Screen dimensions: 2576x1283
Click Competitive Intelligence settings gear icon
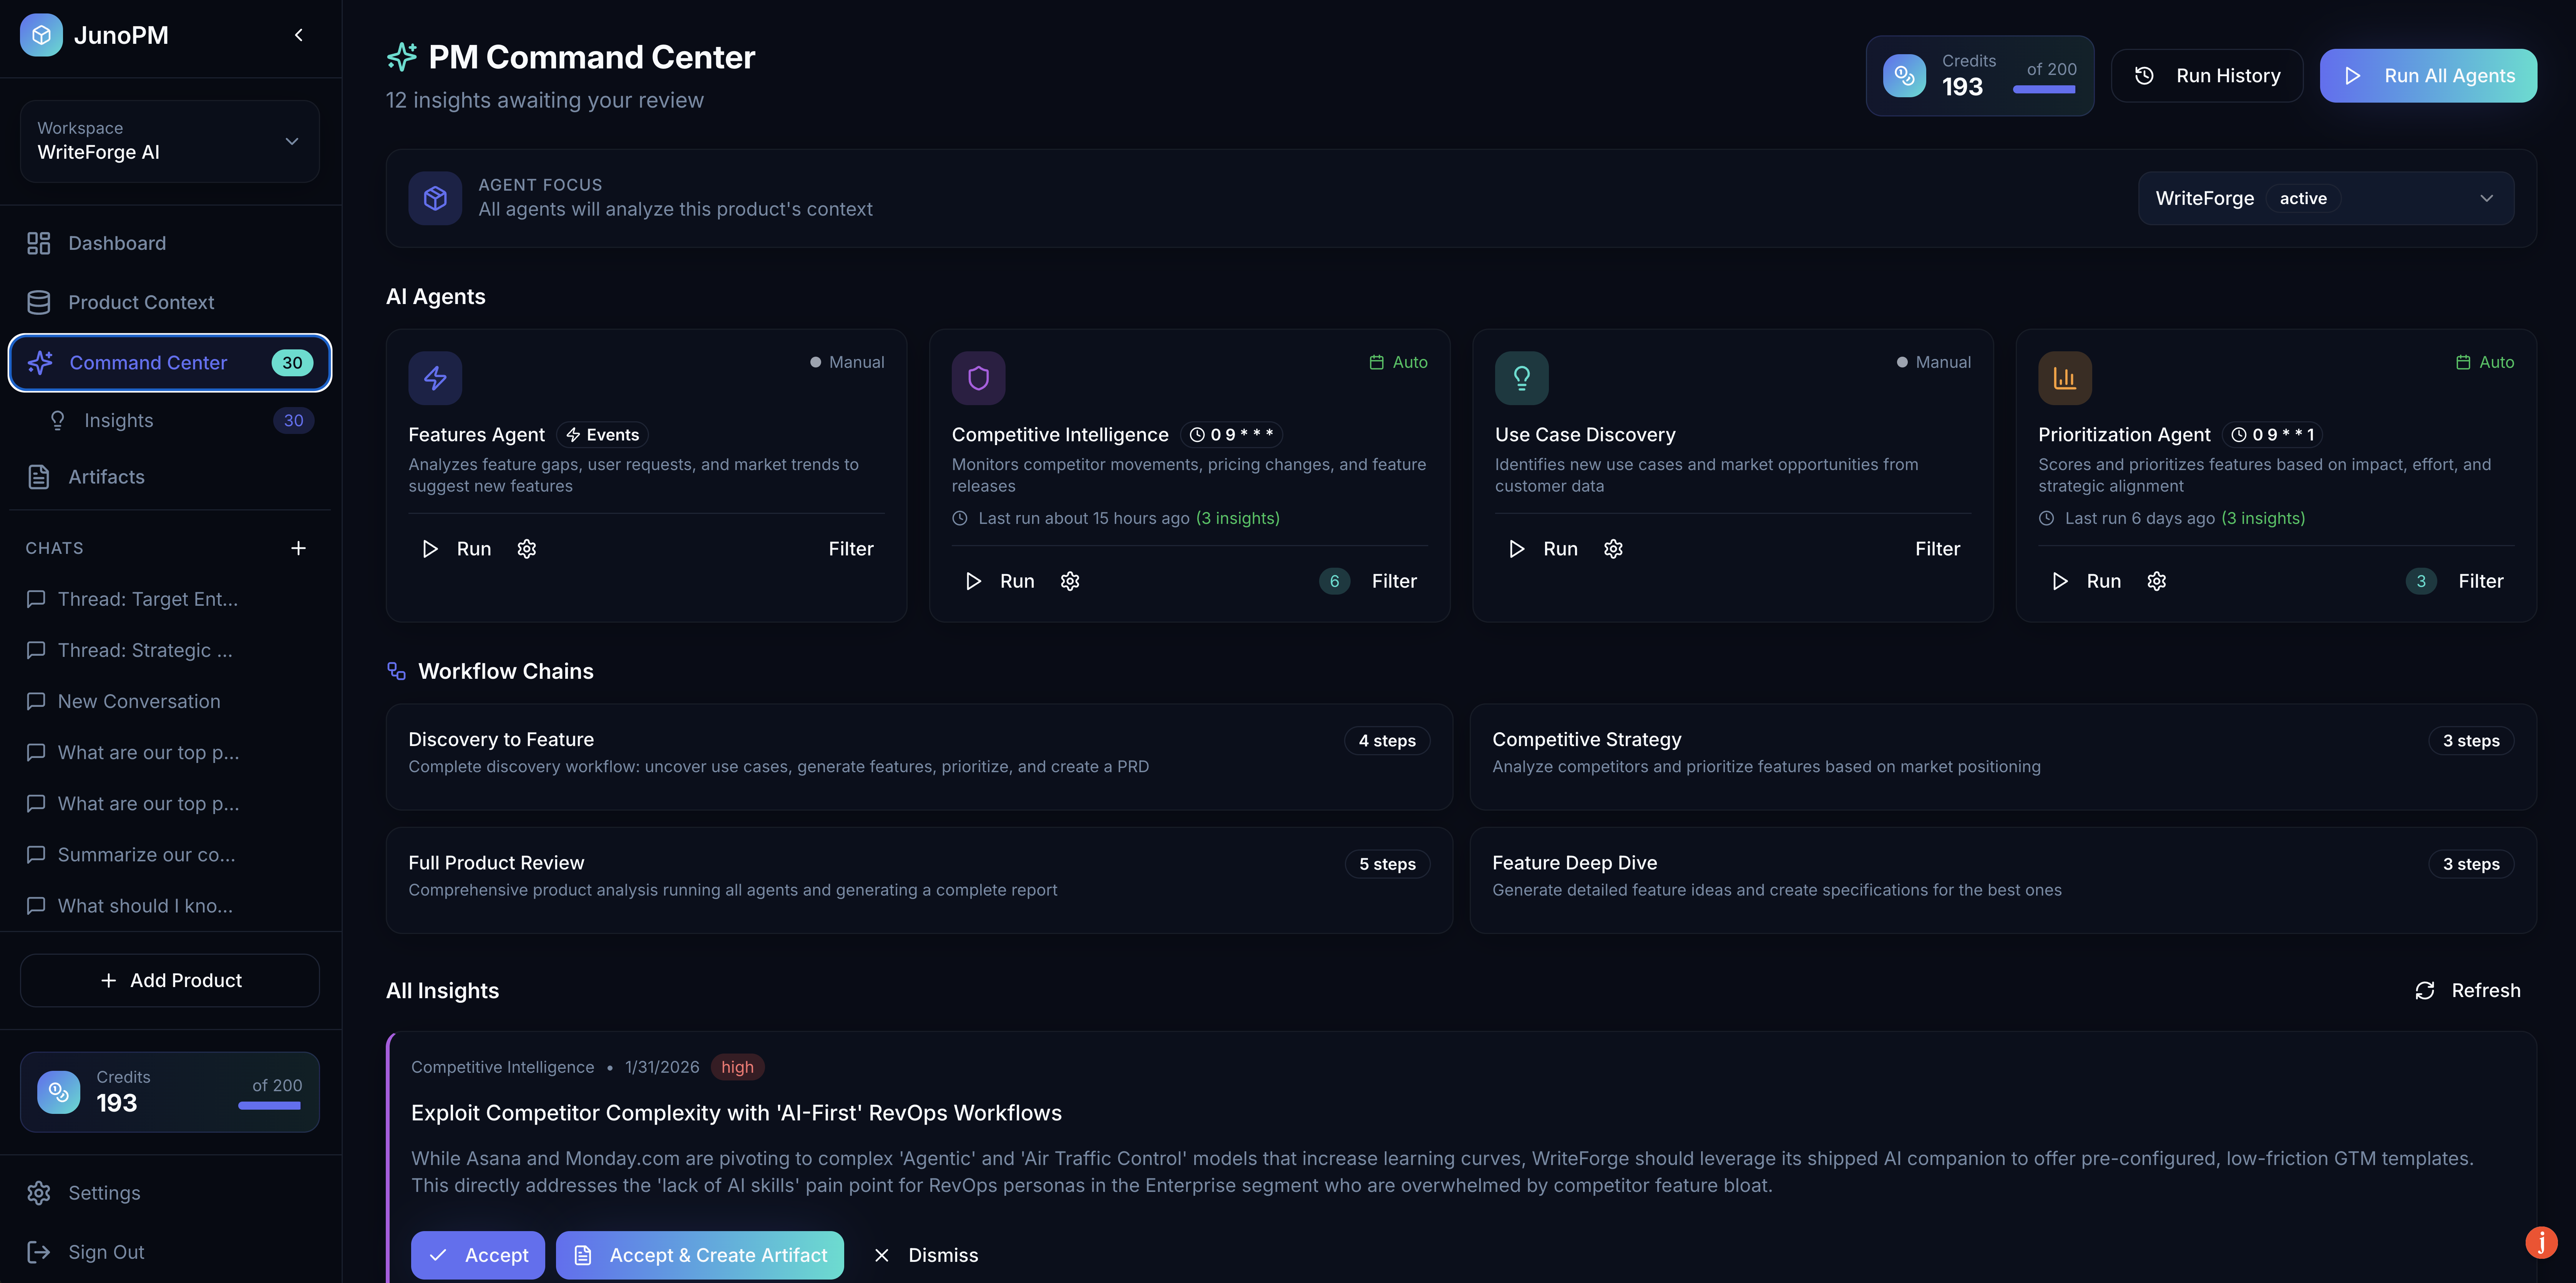pyautogui.click(x=1070, y=581)
